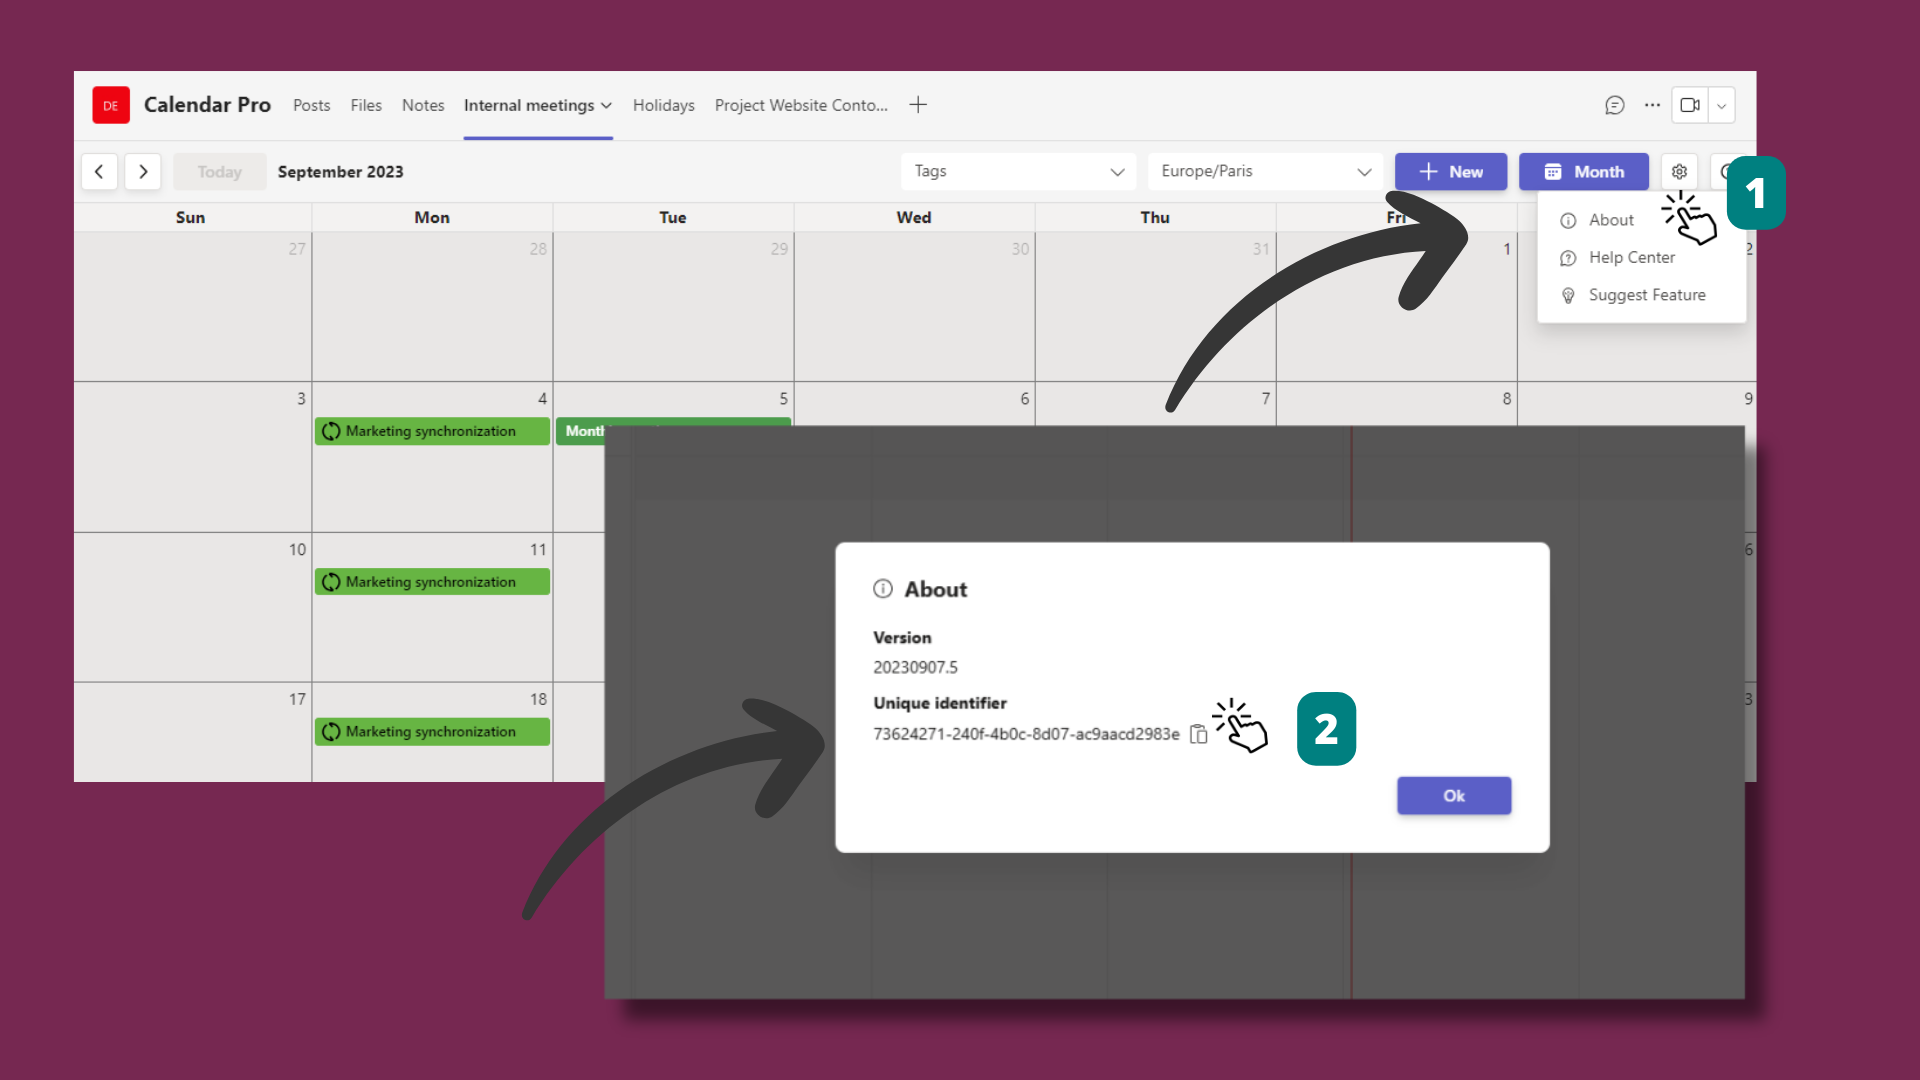Open Help Center from the menu
Screen dimensions: 1920x1080
(x=1631, y=258)
